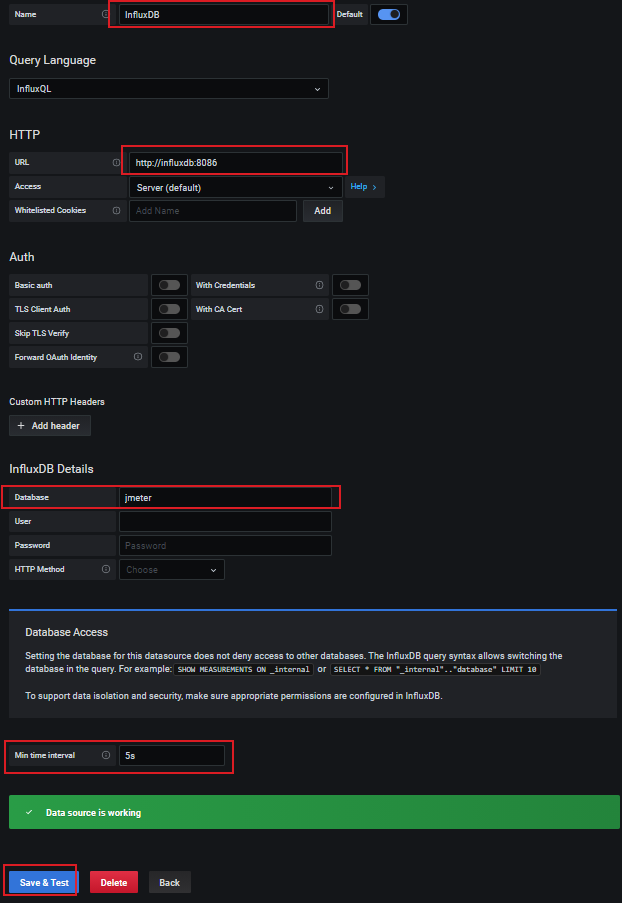Image resolution: width=622 pixels, height=903 pixels.
Task: Open the Query Language InfluxQL dropdown
Action: click(169, 89)
